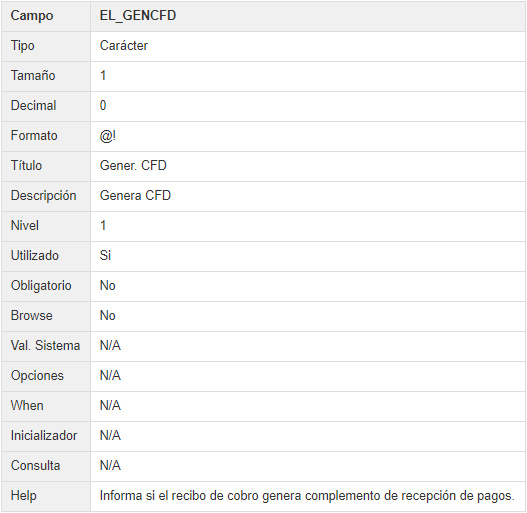Screen dimensions: 527x513
Task: Click the Opciones row label
Action: 37,376
